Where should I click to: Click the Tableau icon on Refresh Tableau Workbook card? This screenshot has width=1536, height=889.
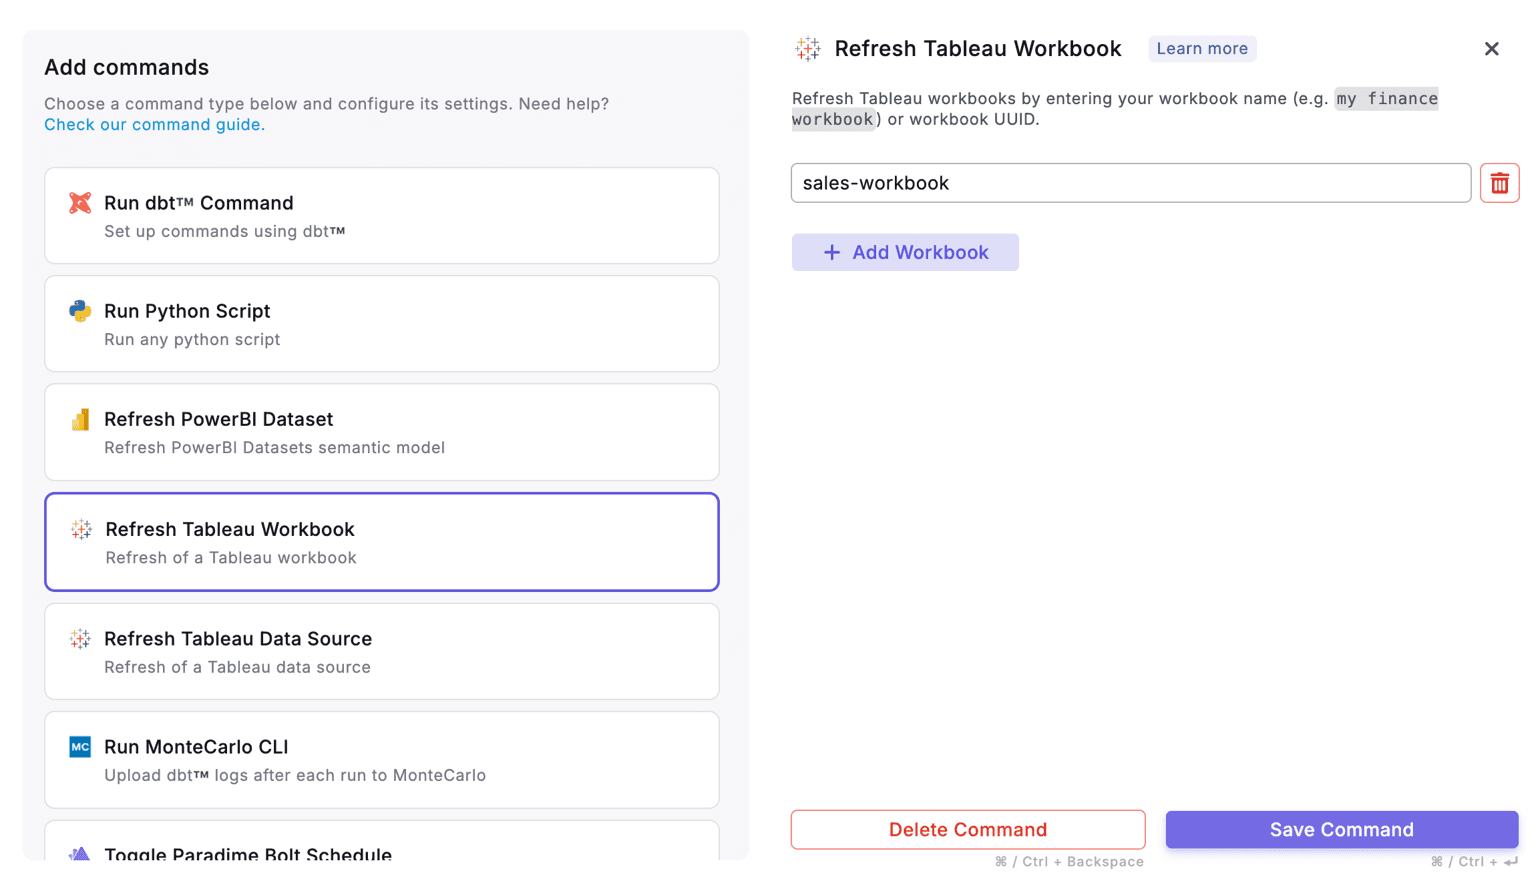coord(80,529)
